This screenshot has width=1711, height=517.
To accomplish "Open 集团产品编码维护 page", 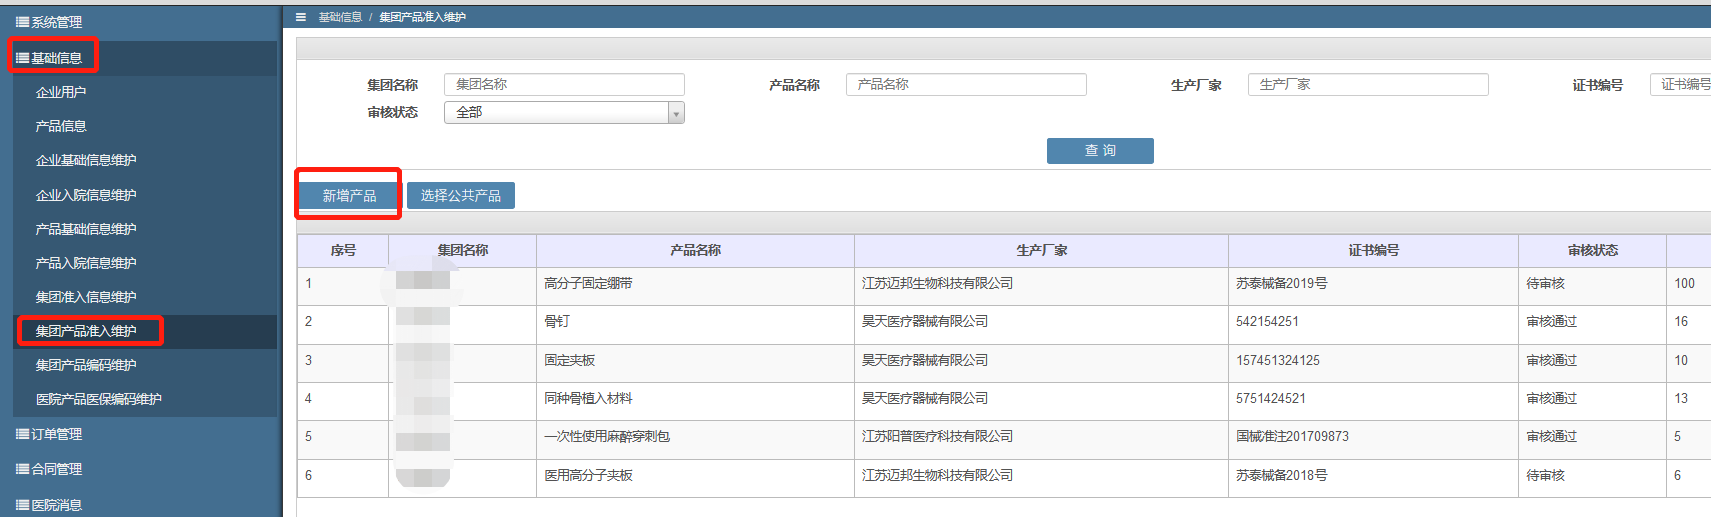I will click(86, 365).
